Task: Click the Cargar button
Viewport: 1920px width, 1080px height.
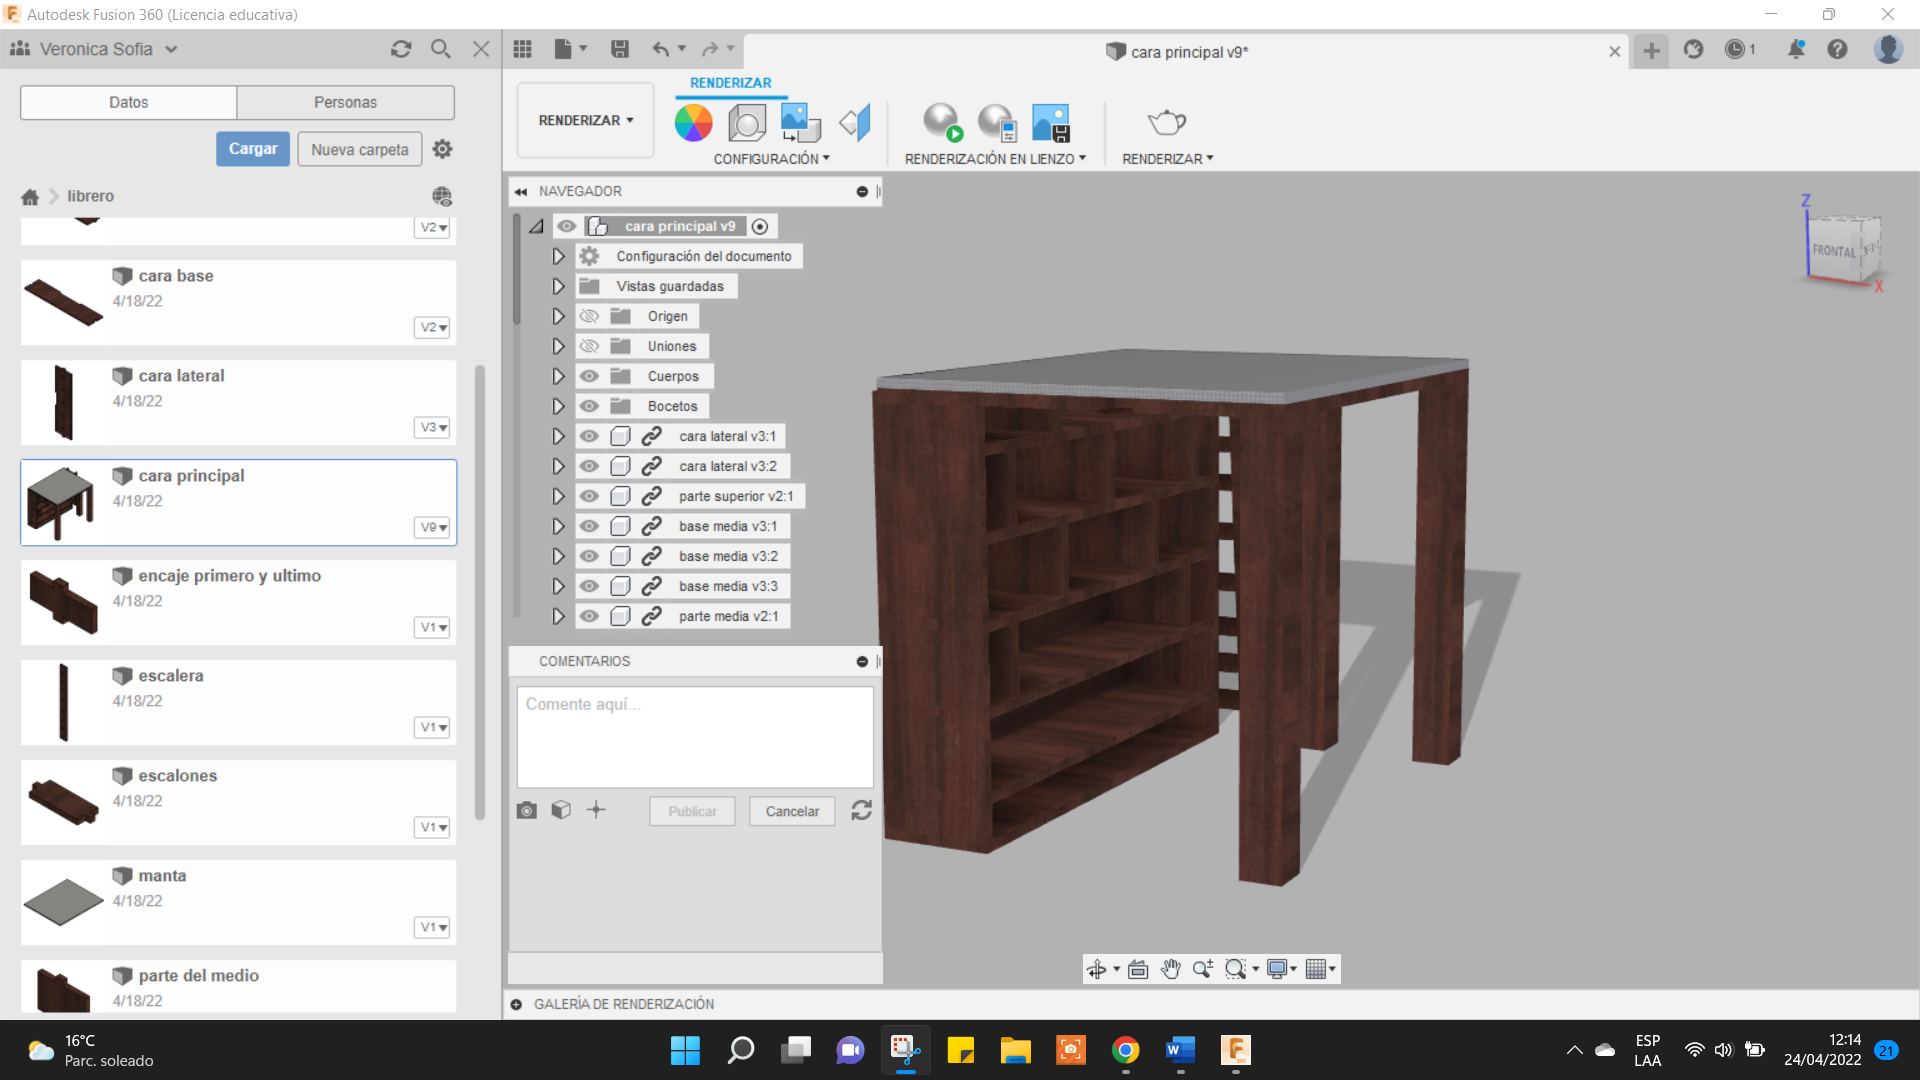Action: pyautogui.click(x=253, y=149)
